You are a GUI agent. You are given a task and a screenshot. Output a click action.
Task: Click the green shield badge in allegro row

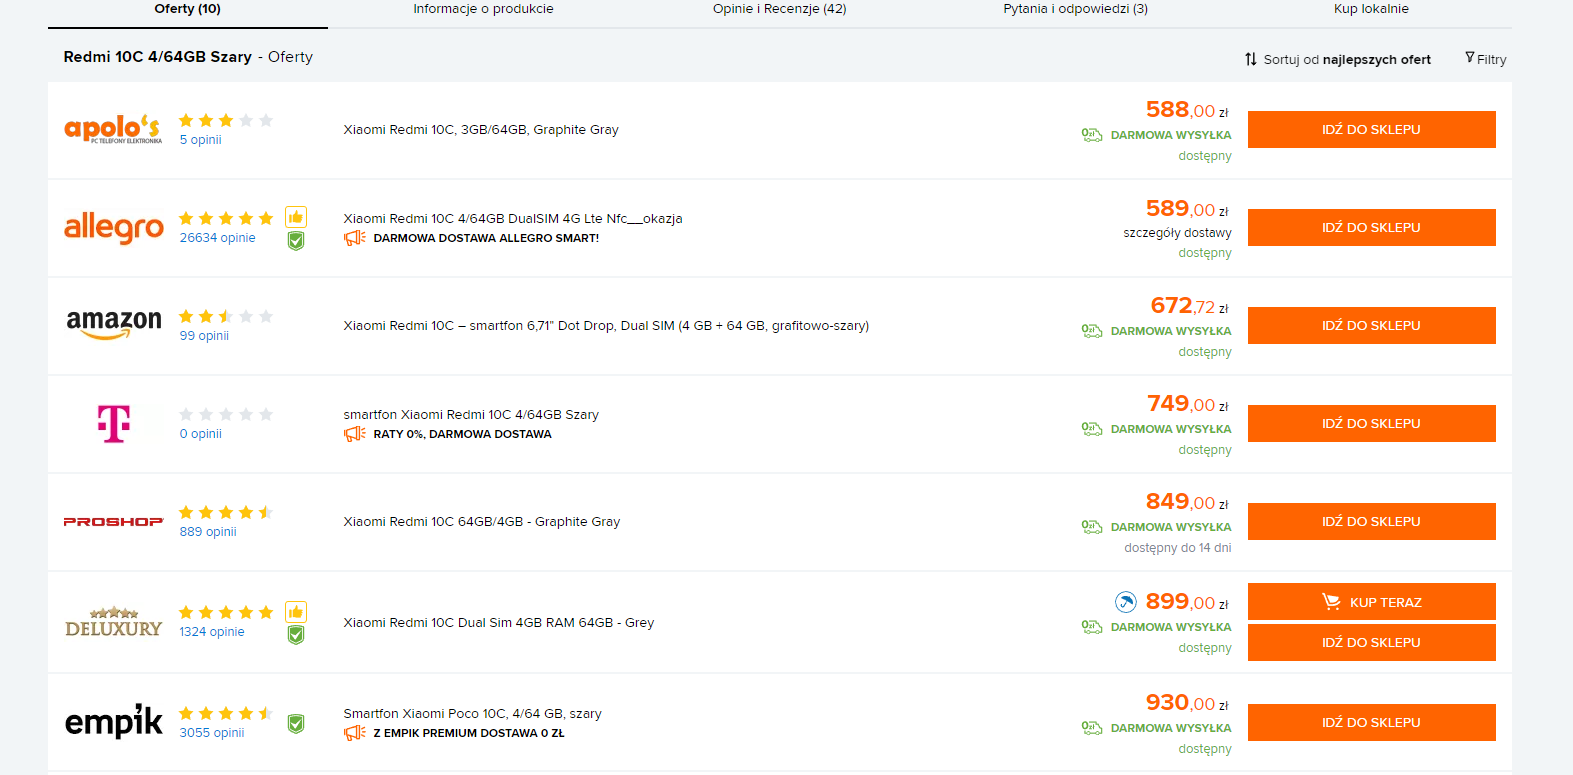coord(296,240)
